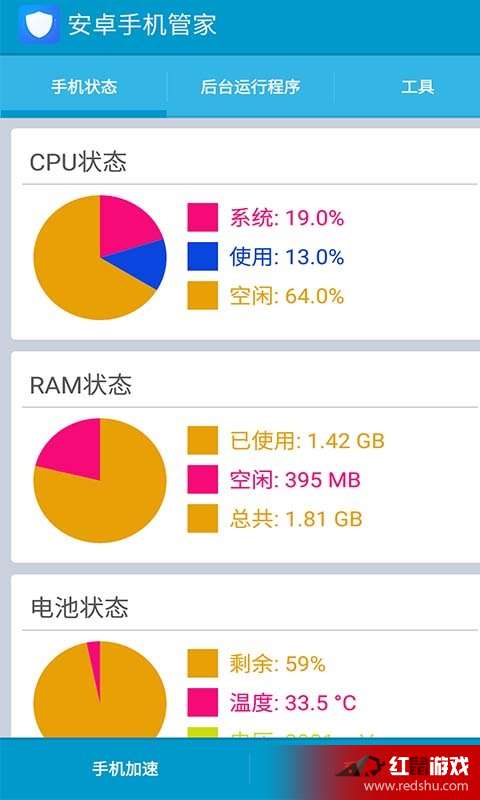Screen dimensions: 480x800
Task: Tap the RAM状态 pie chart
Action: point(100,480)
